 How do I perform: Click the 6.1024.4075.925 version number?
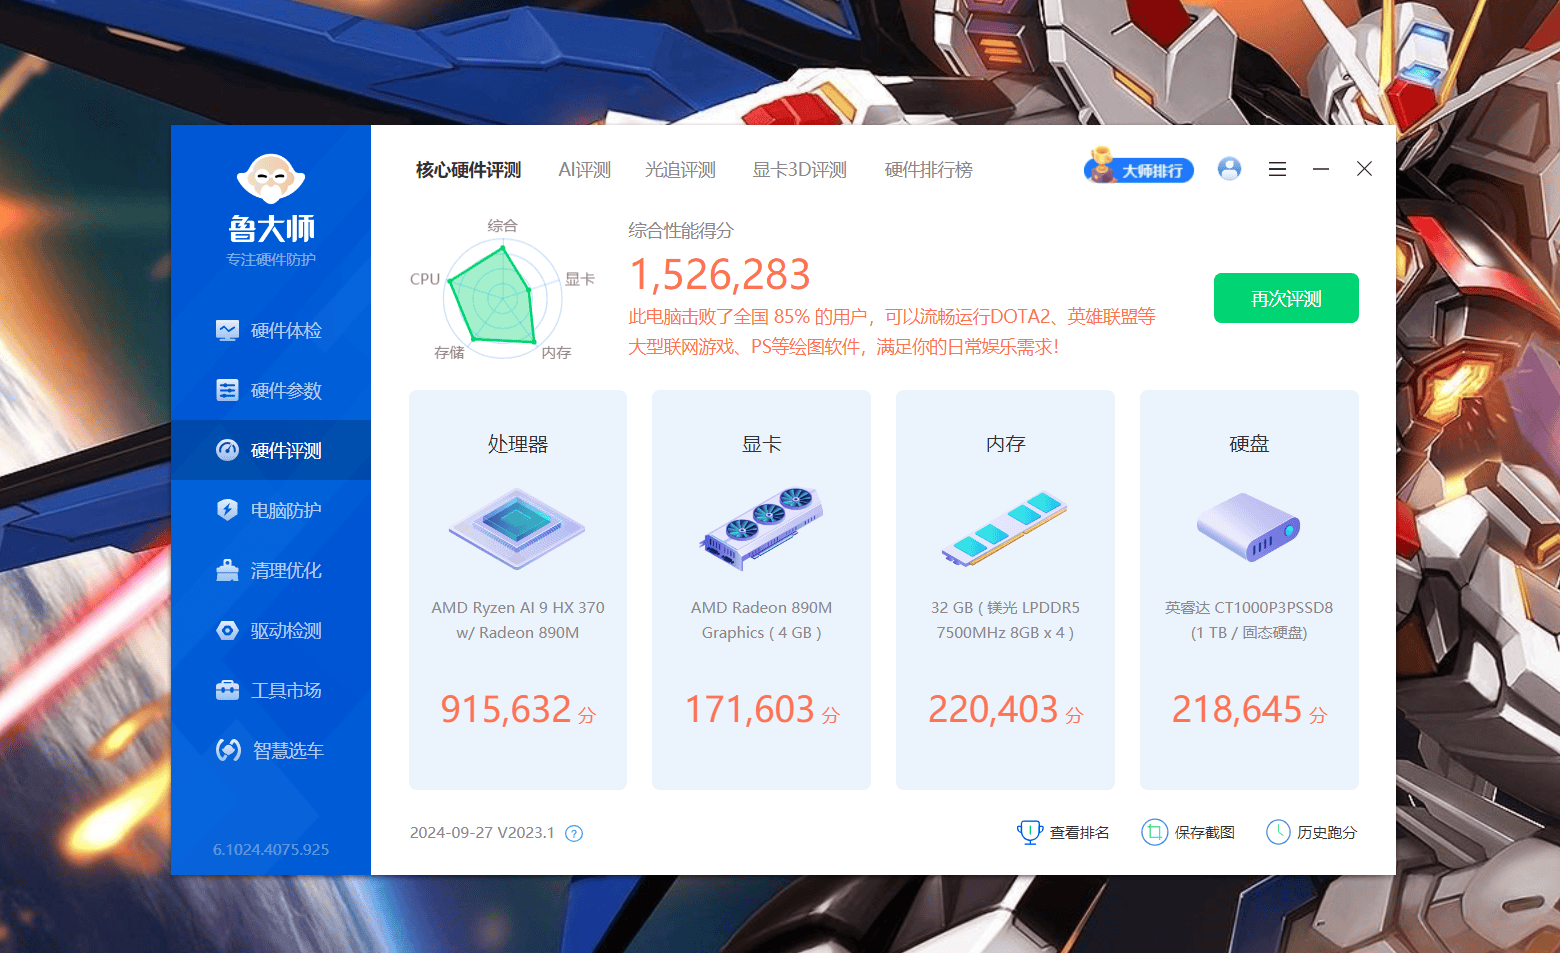coord(271,849)
